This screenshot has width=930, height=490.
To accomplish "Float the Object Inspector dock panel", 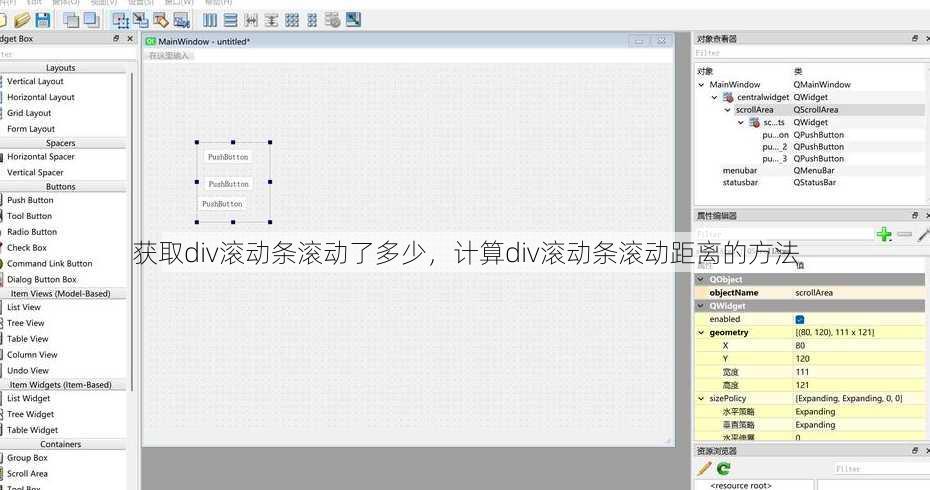I will tap(915, 39).
